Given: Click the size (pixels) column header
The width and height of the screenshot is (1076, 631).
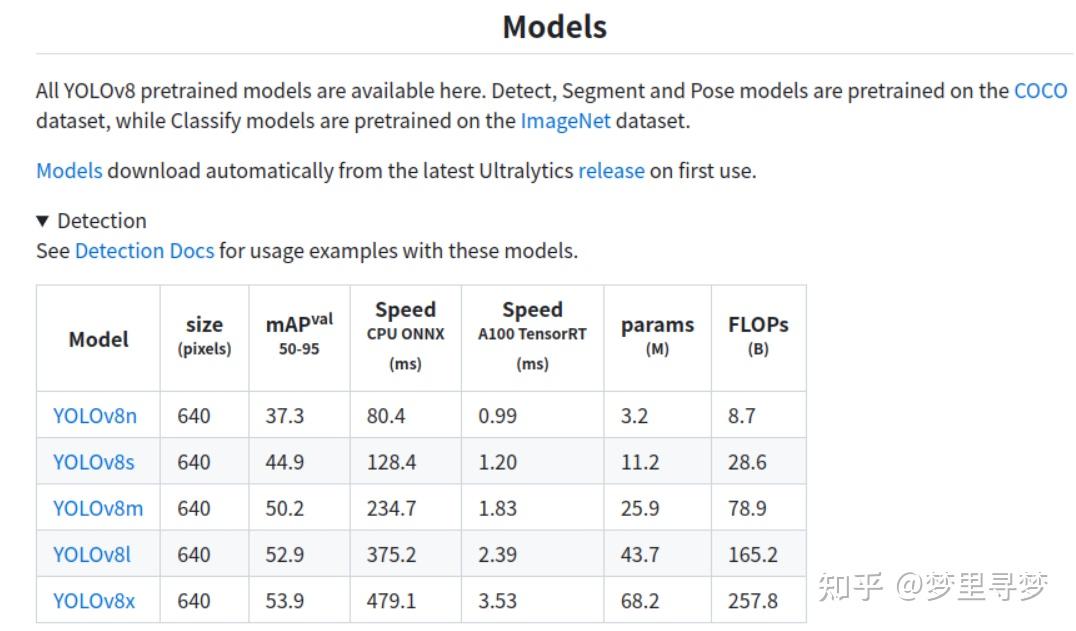Looking at the screenshot, I should coord(204,335).
